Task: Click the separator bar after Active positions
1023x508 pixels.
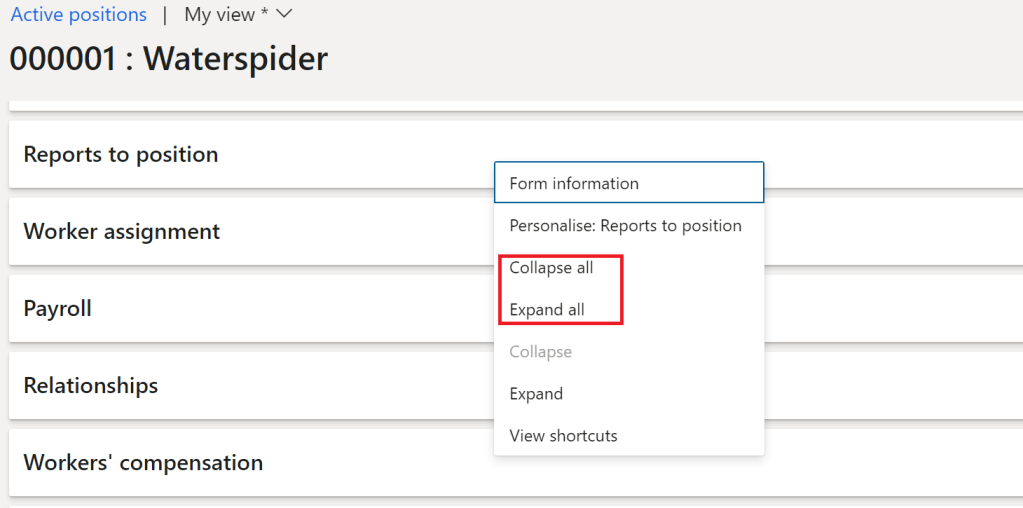Action: tap(166, 15)
